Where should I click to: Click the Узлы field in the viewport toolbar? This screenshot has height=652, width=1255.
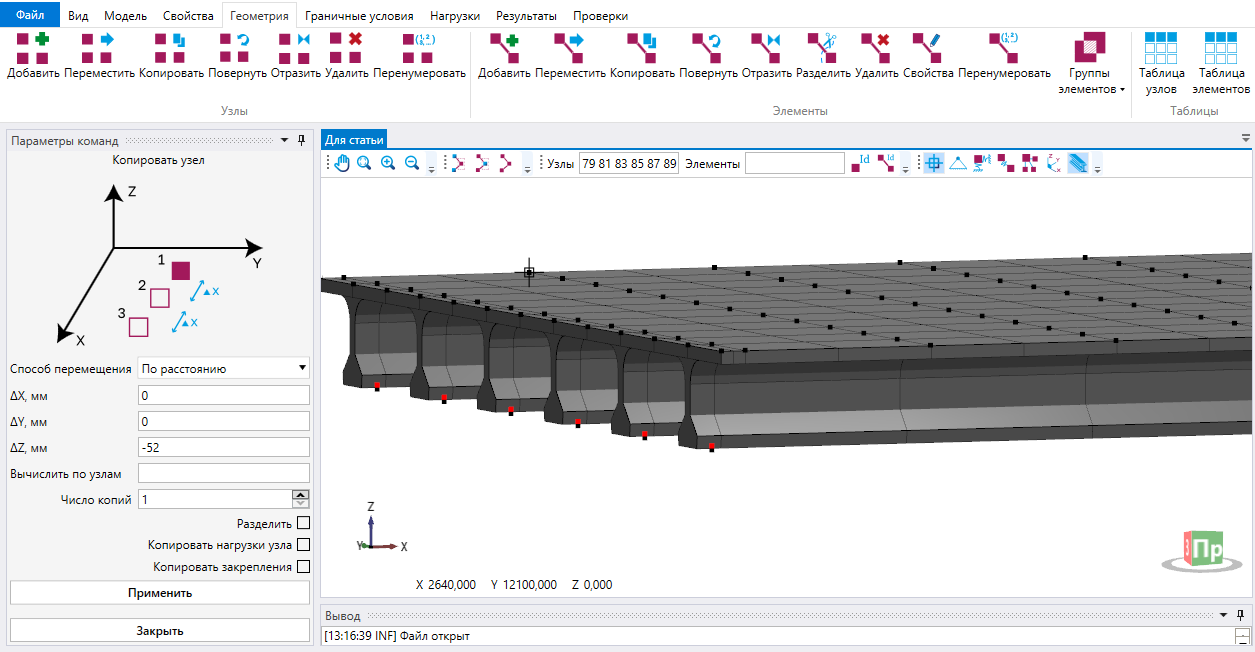629,164
